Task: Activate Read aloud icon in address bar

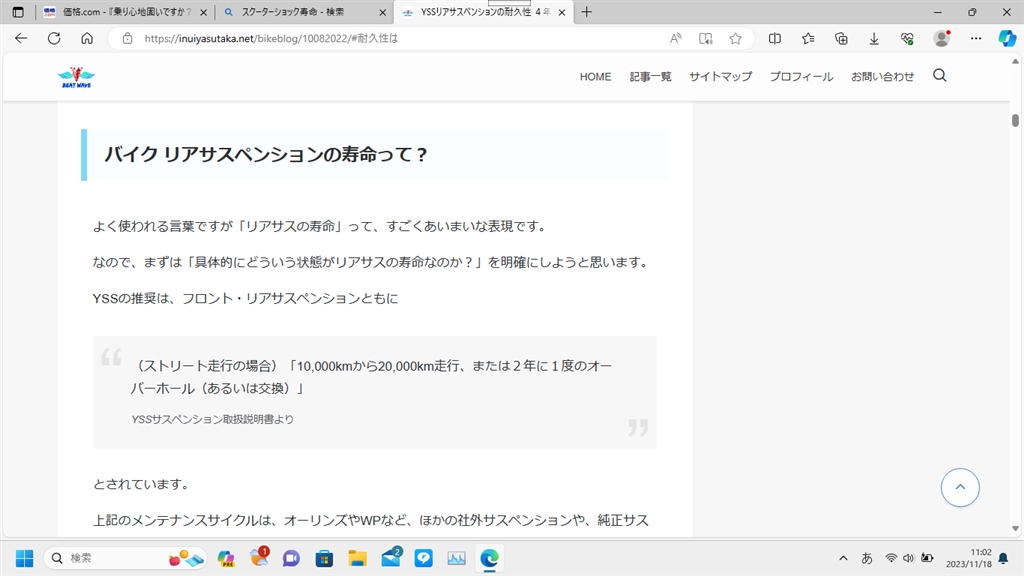Action: [x=676, y=39]
